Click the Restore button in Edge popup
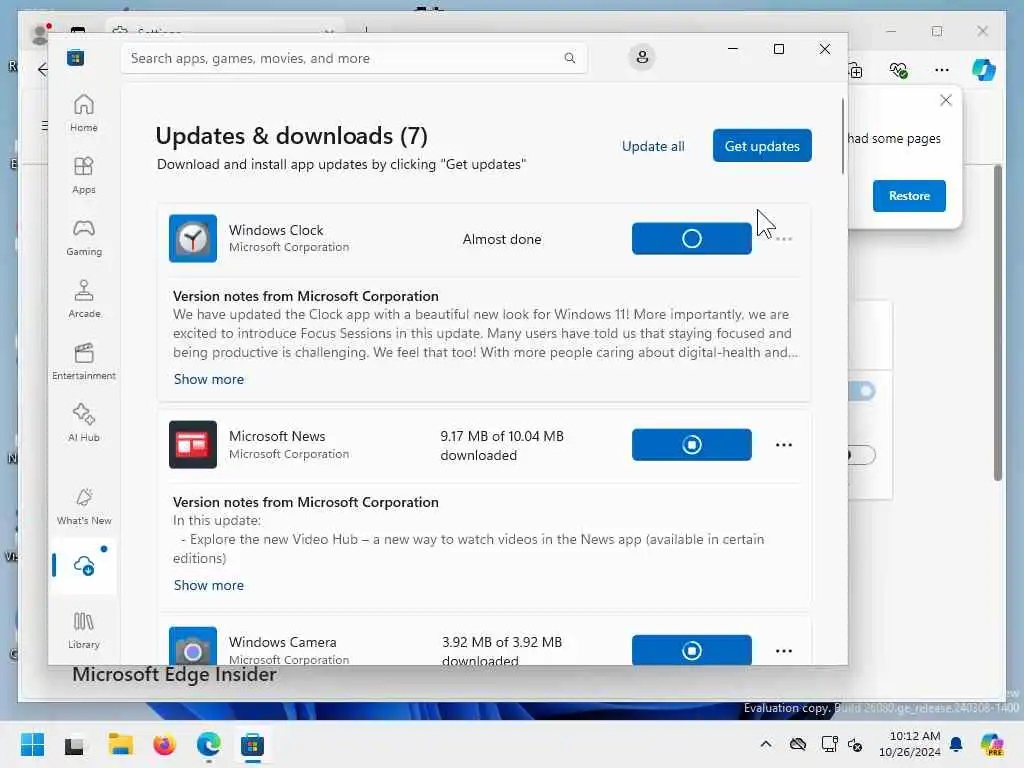1024x768 pixels. point(909,196)
